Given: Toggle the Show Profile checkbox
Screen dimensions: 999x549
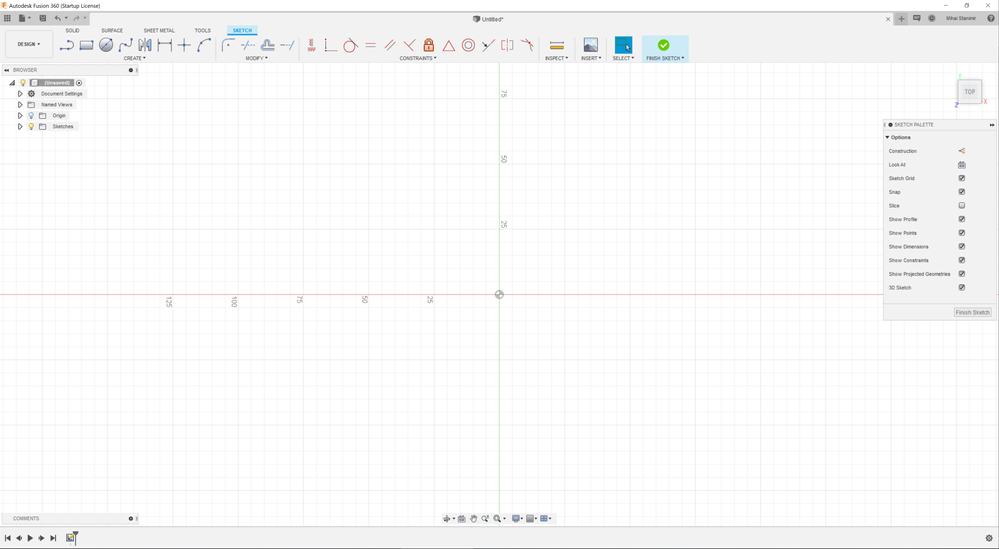Looking at the screenshot, I should pos(961,219).
